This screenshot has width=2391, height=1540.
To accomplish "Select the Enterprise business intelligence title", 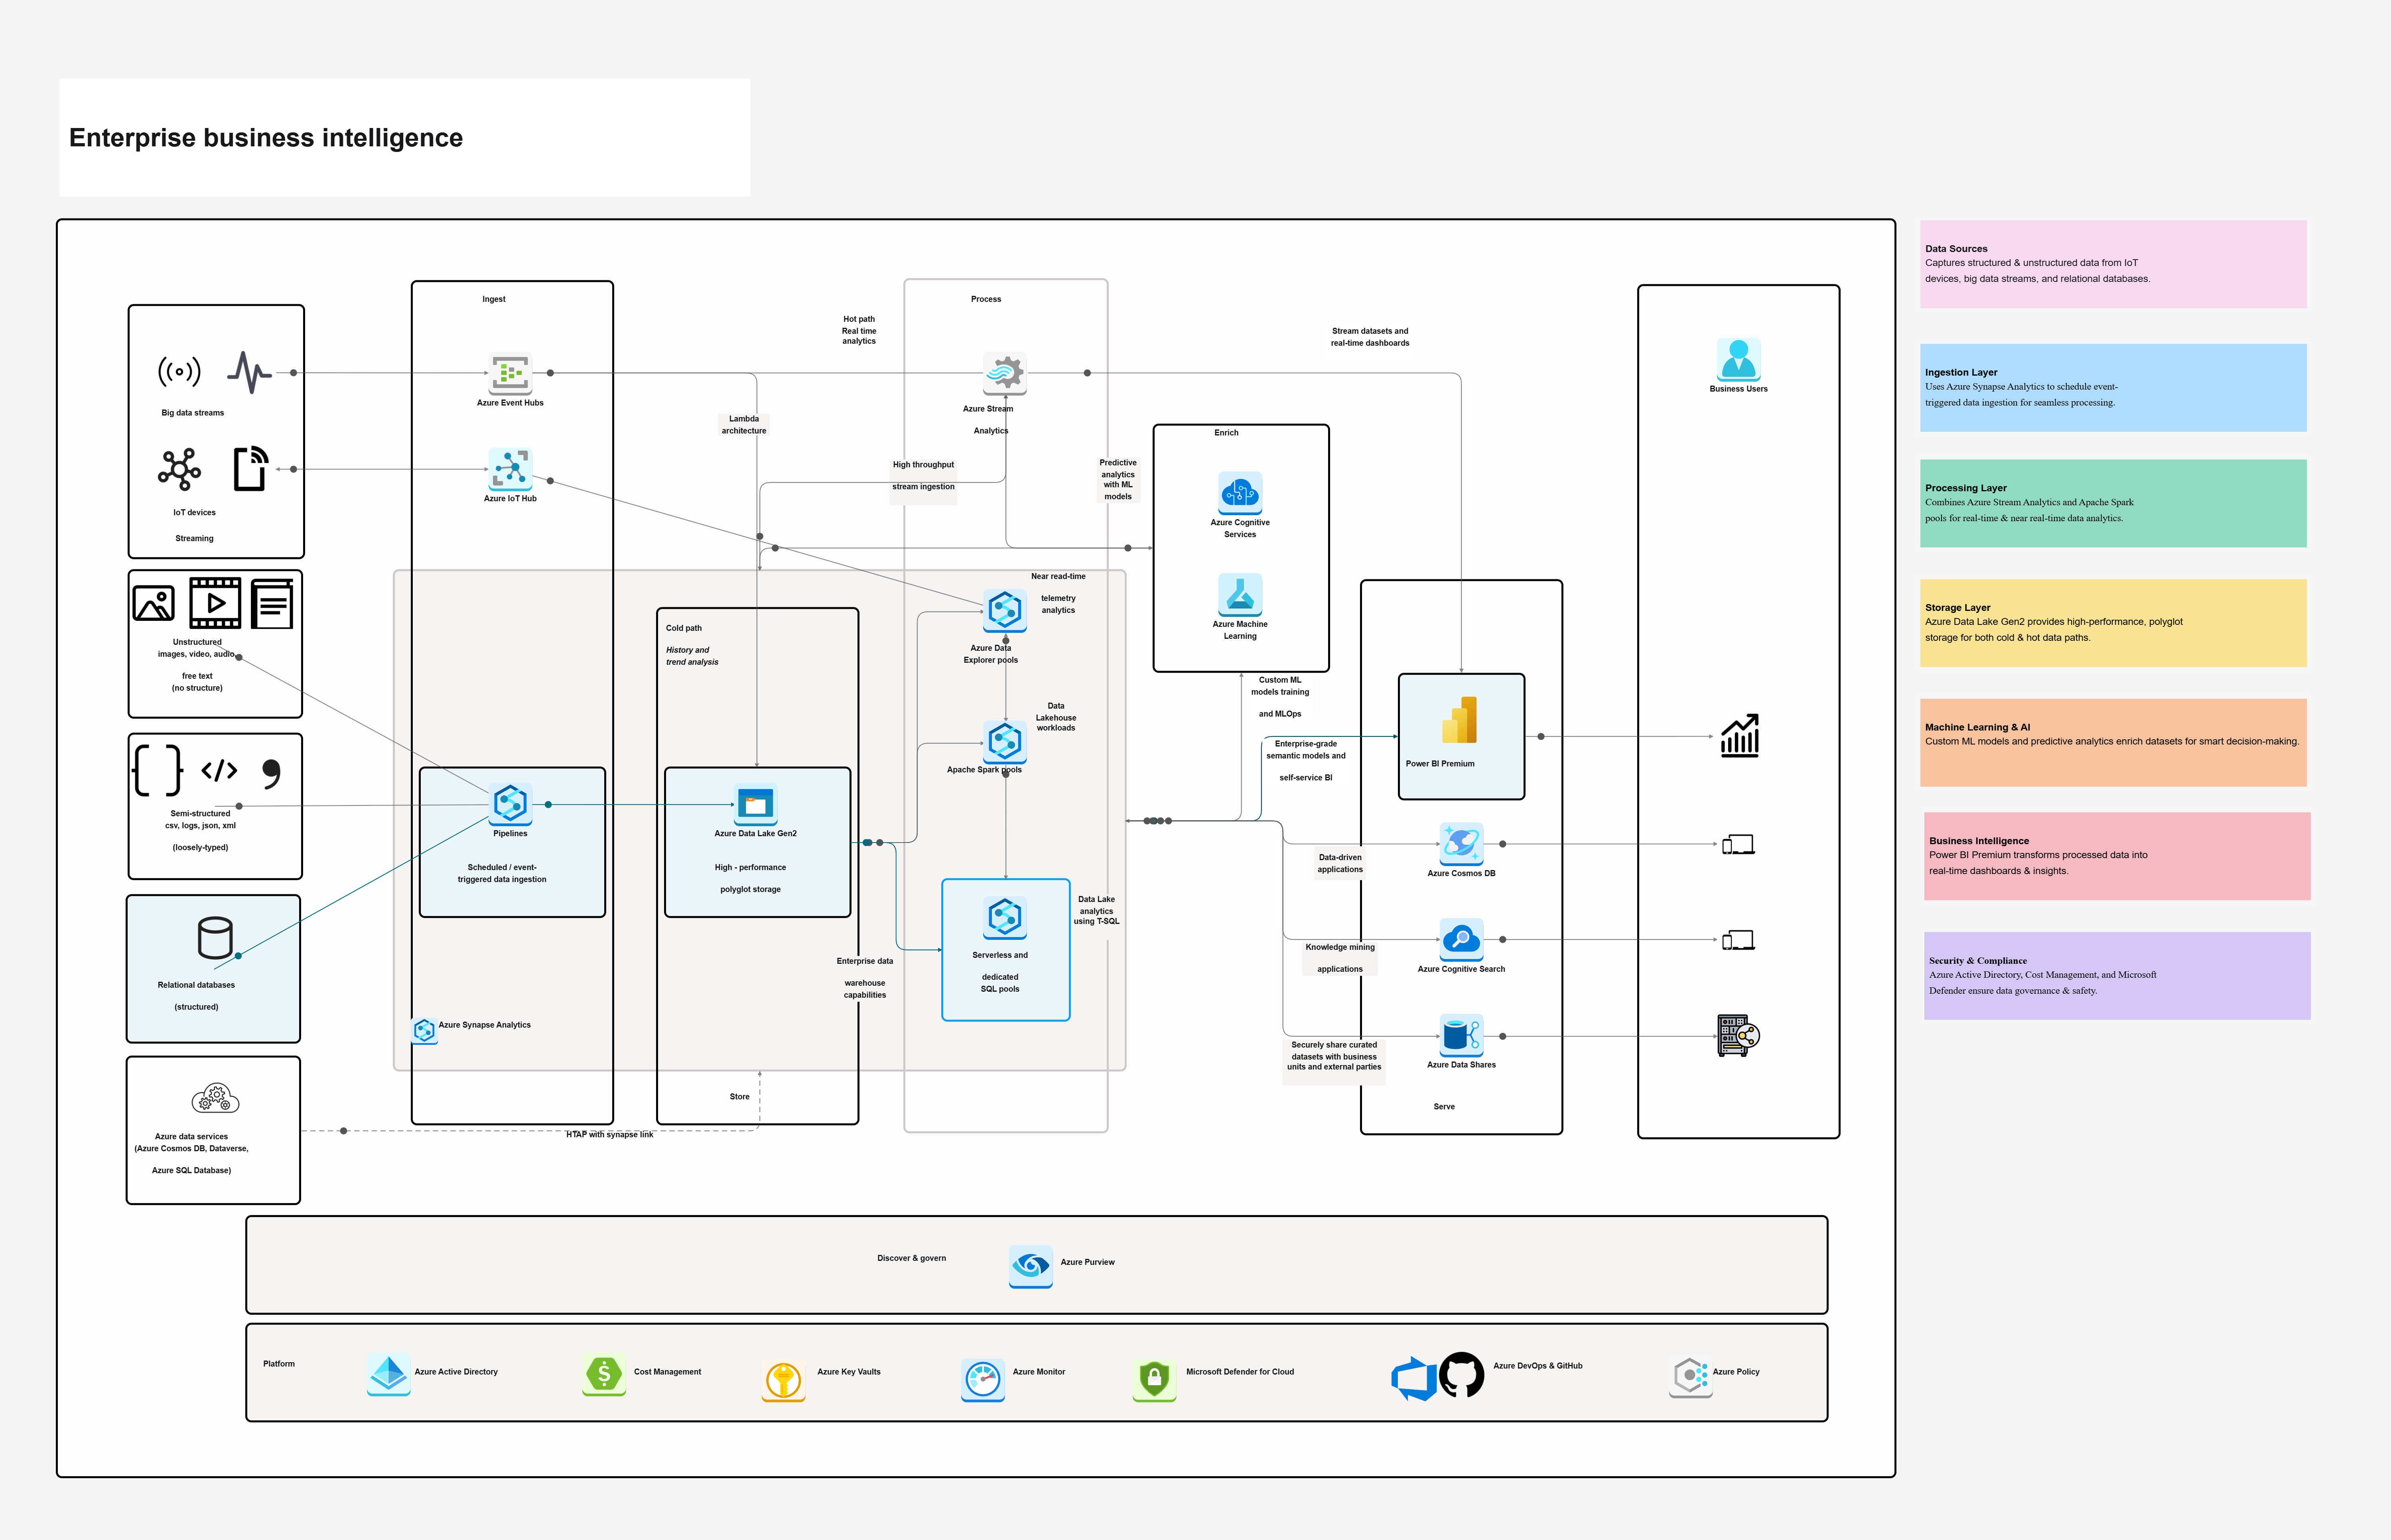I will [x=266, y=138].
